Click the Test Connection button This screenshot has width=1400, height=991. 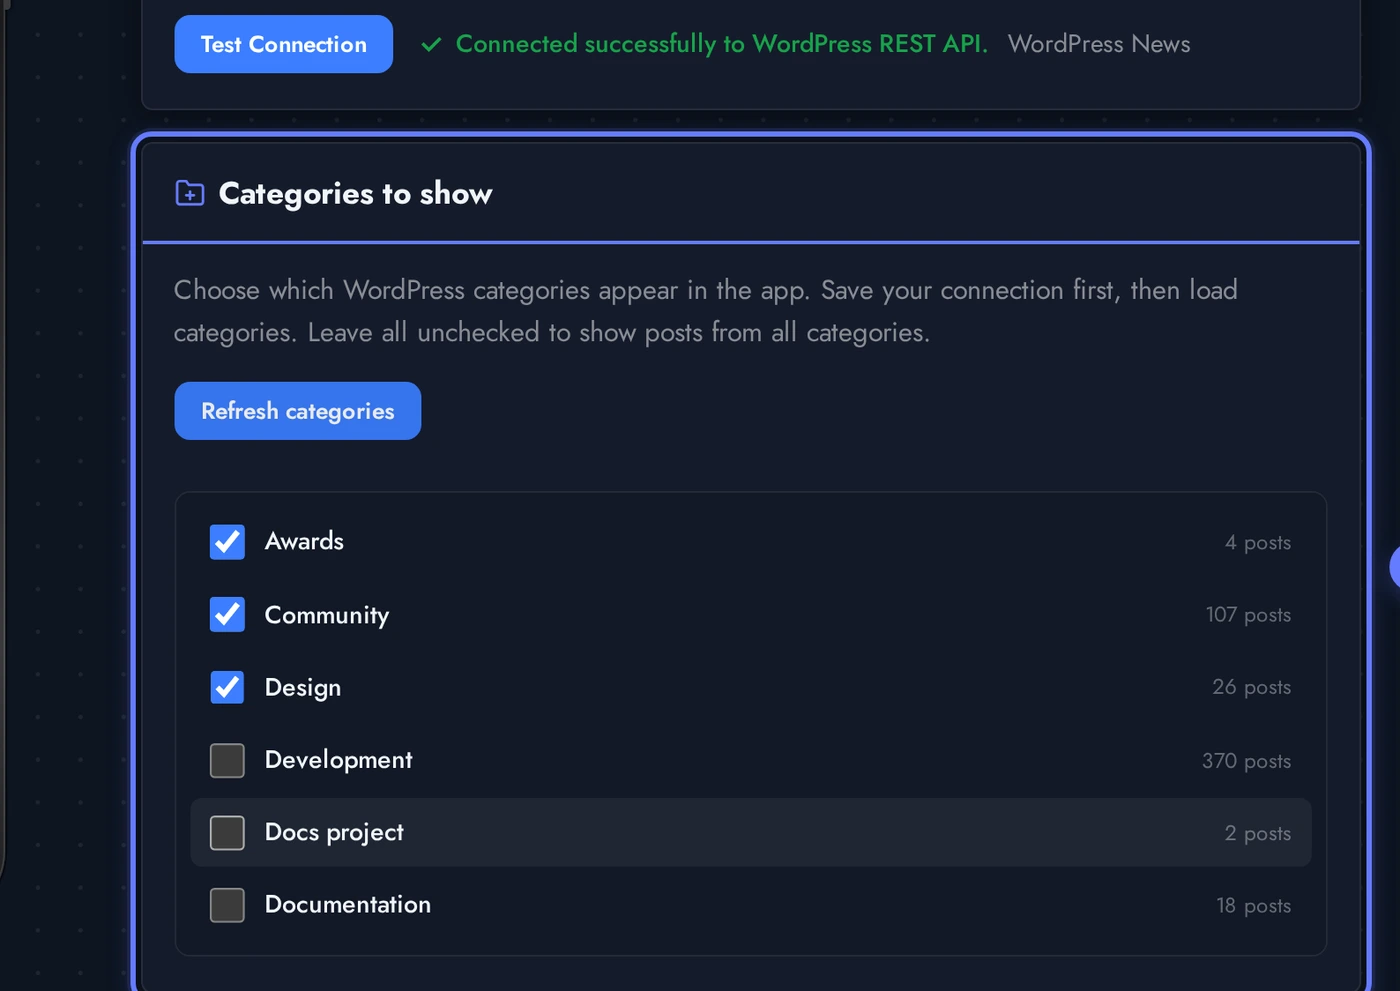(283, 44)
